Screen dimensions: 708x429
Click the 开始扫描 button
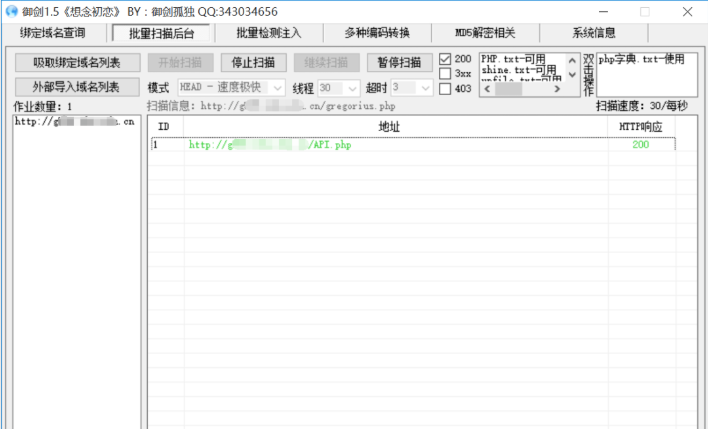coord(180,63)
